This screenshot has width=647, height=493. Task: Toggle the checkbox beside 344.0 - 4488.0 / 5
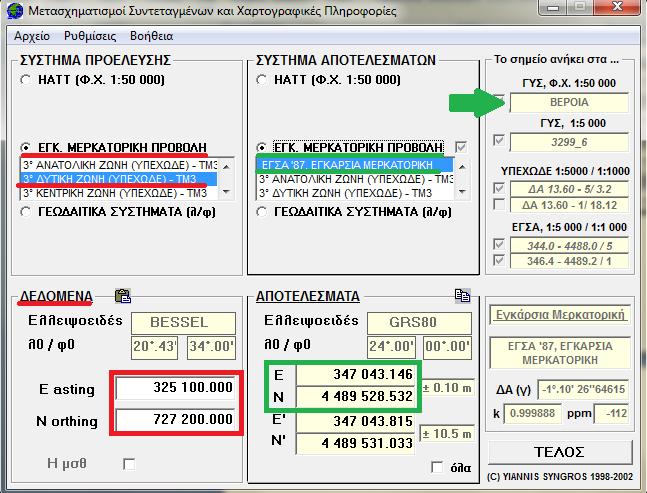coord(499,244)
